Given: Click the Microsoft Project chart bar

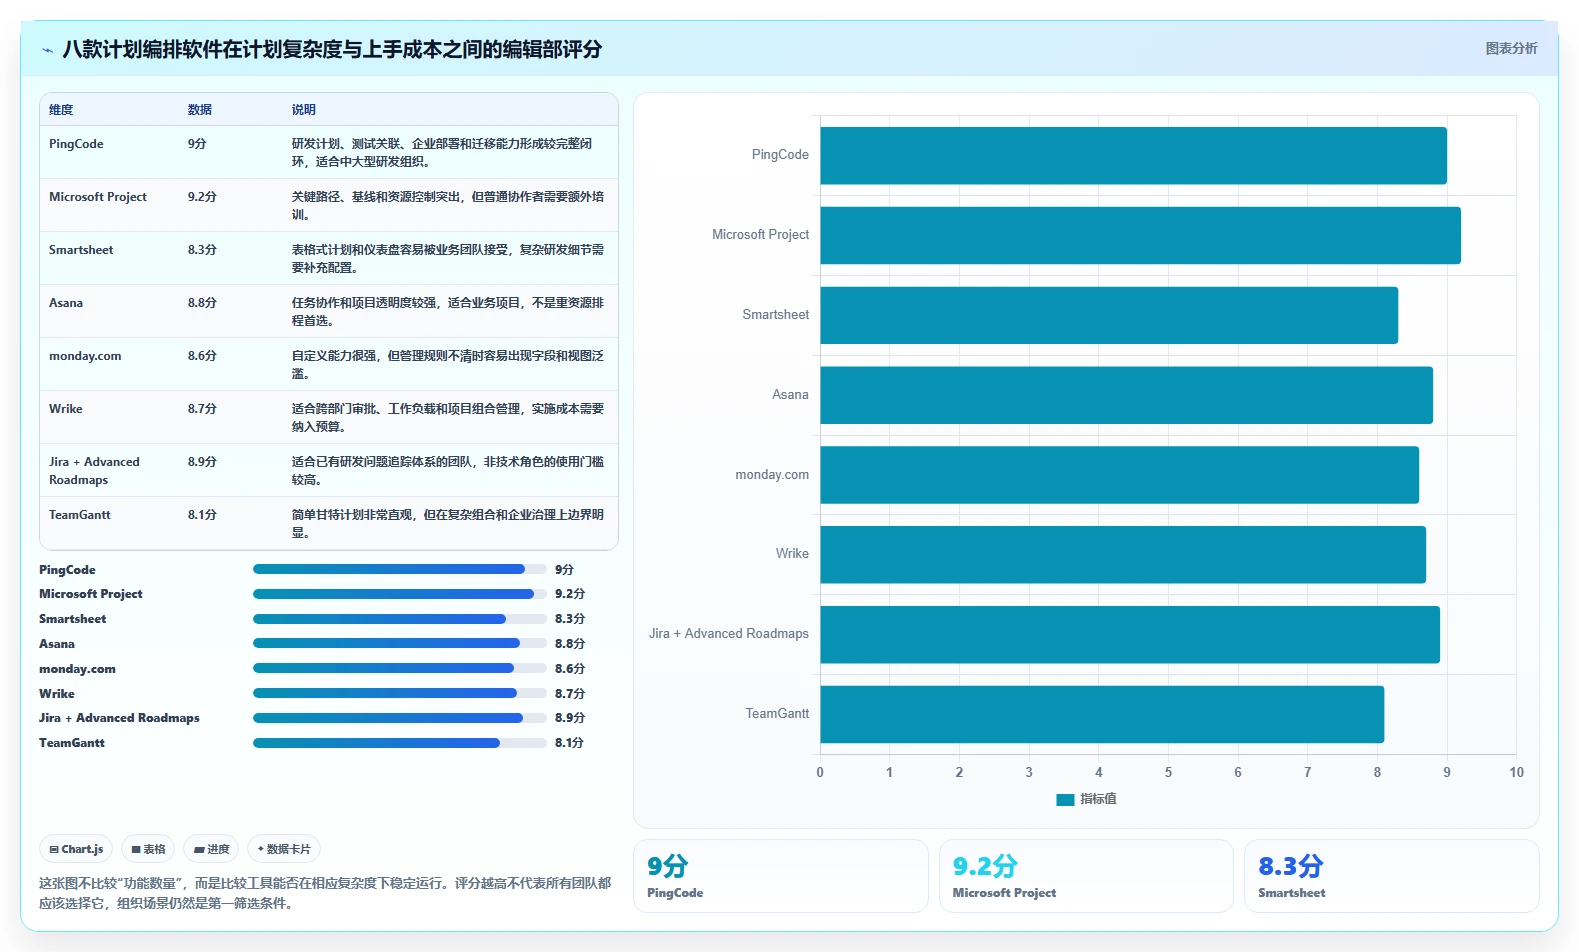Looking at the screenshot, I should [x=1140, y=235].
